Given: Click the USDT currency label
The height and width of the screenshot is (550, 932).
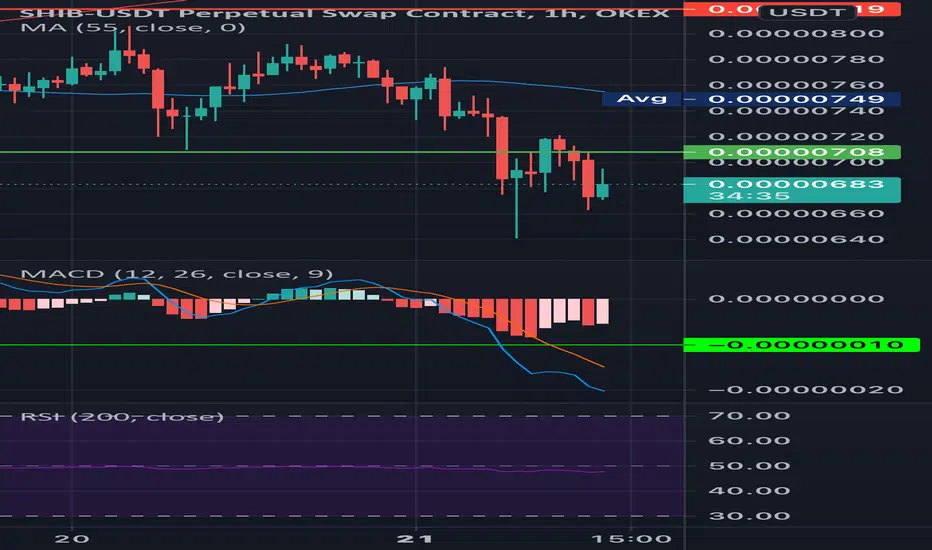Looking at the screenshot, I should pyautogui.click(x=808, y=12).
